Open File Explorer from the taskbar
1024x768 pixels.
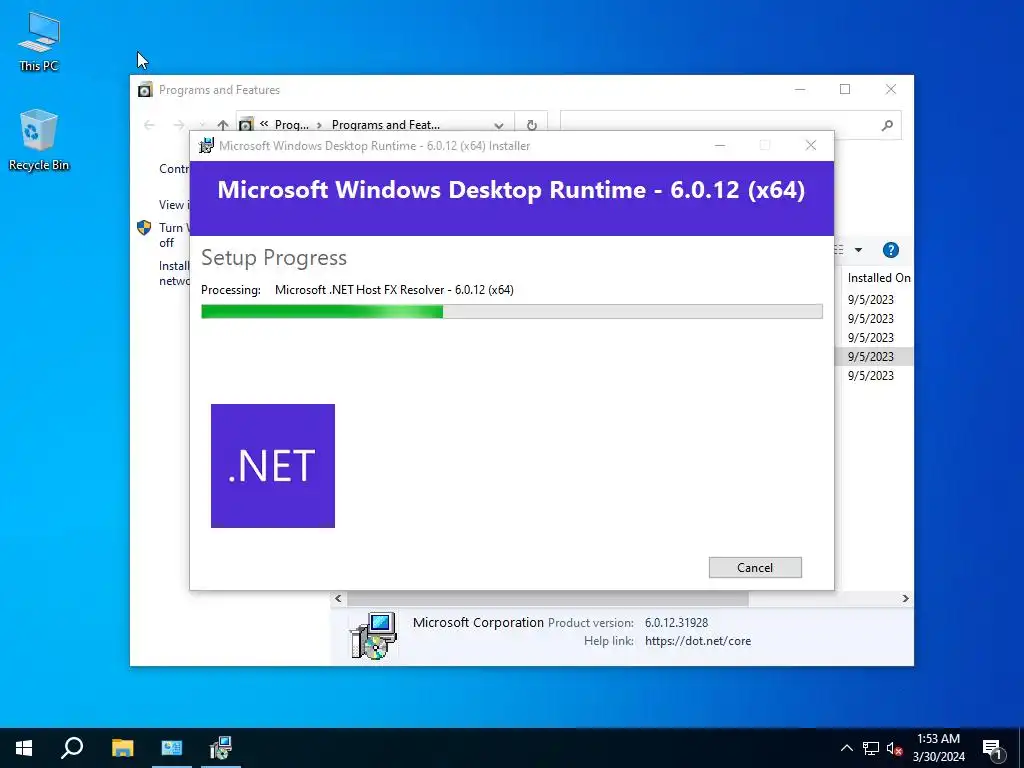coord(122,748)
